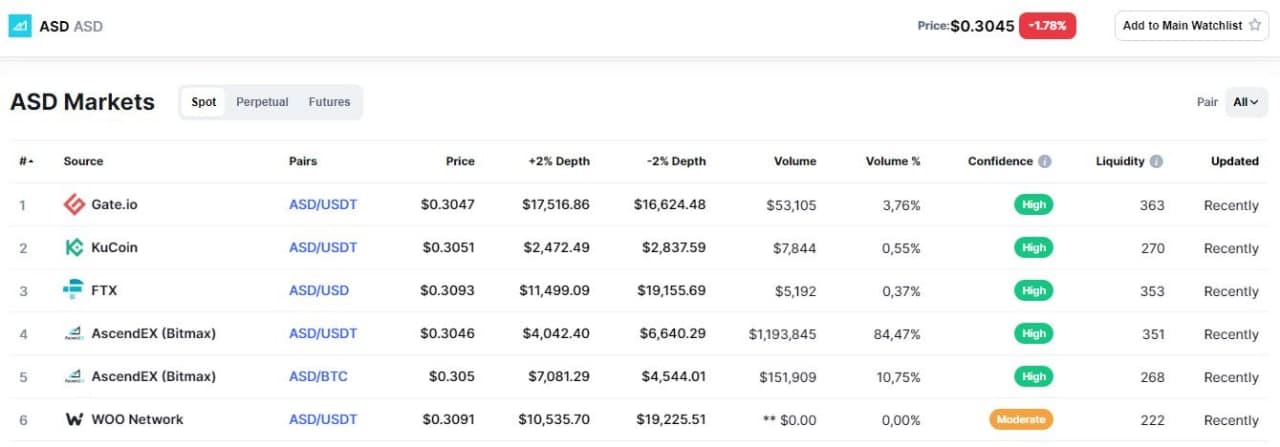Click the KuCoin exchange logo
This screenshot has height=447, width=1280.
74,247
